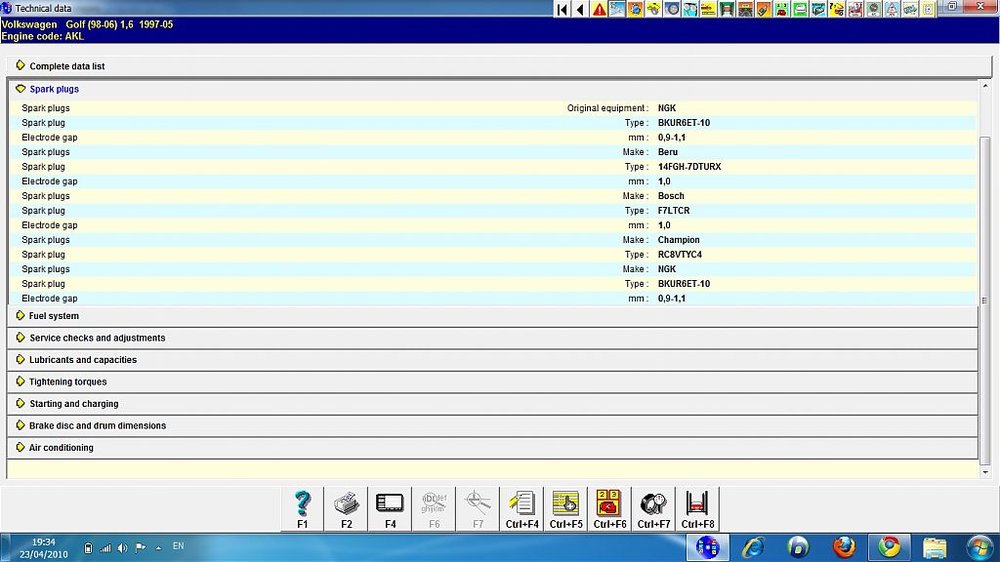This screenshot has height=562, width=1000.
Task: Select spark plug type 14FGH-7DTURX
Action: point(689,167)
